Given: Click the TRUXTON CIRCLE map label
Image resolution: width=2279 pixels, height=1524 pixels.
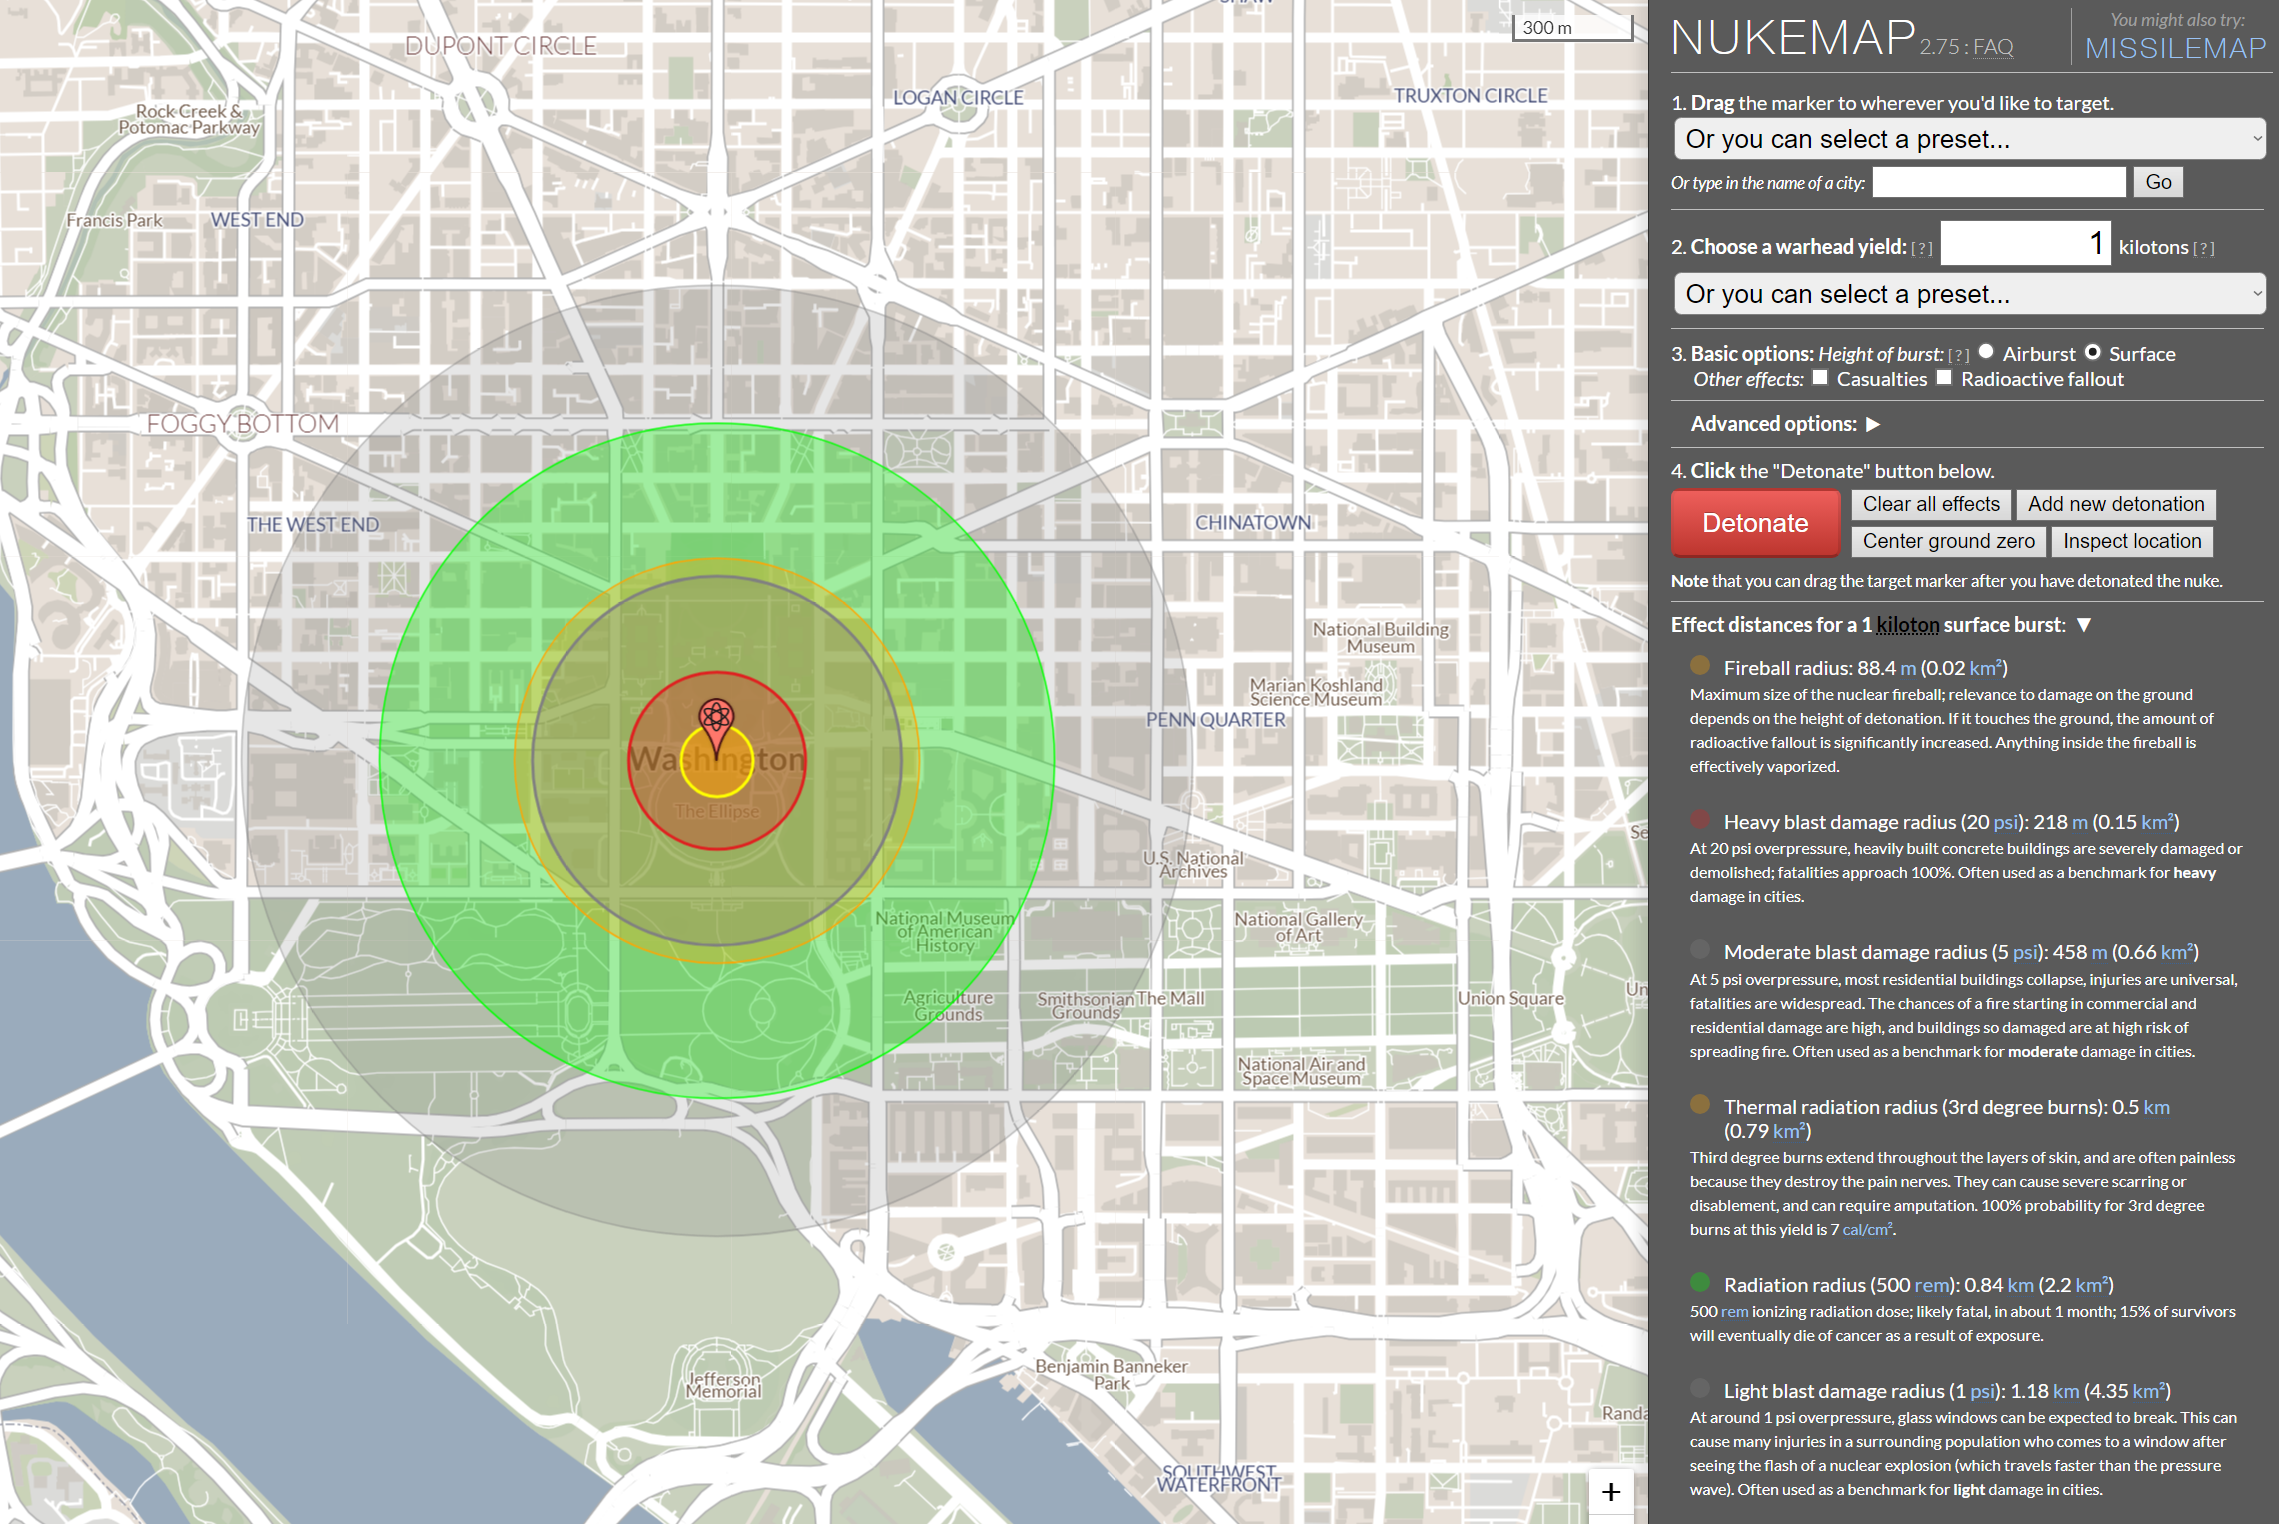Looking at the screenshot, I should point(1470,95).
